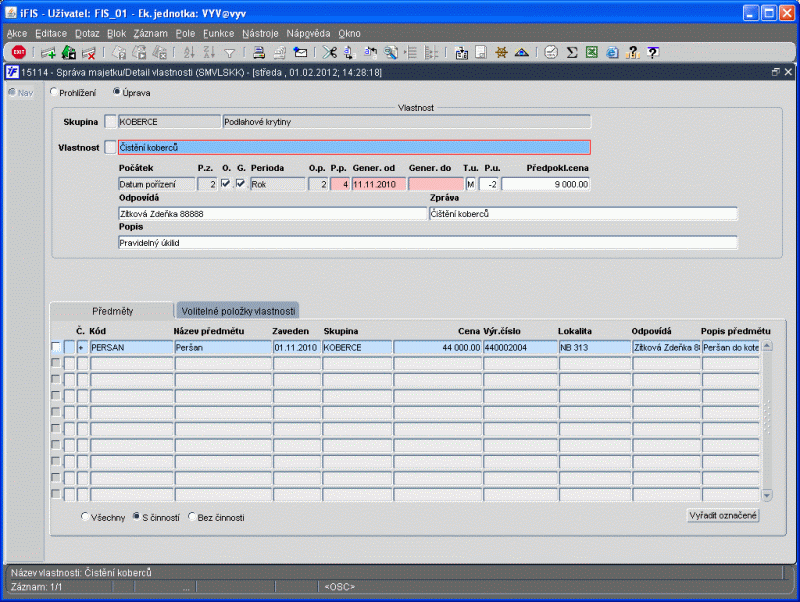Click the P.u. field showing -2

tap(489, 184)
